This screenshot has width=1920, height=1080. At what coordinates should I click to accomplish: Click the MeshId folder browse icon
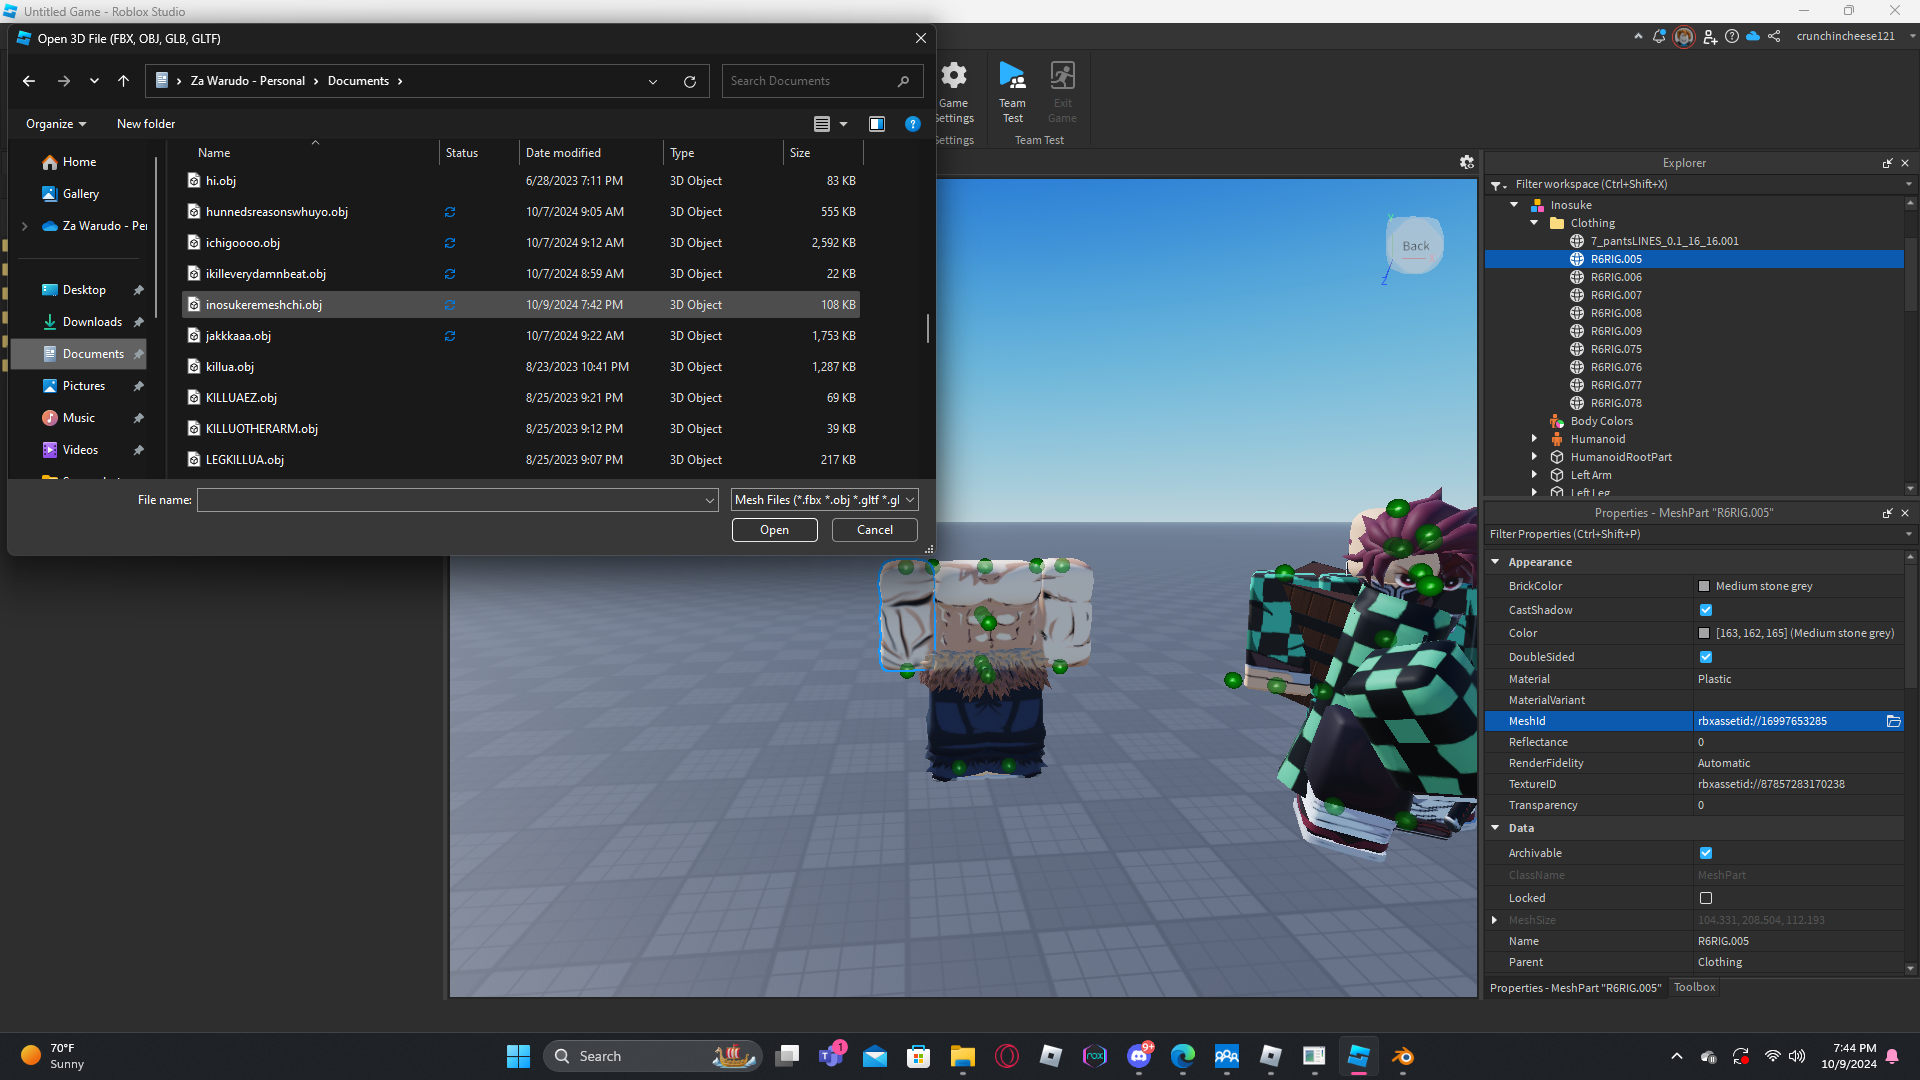(1893, 721)
